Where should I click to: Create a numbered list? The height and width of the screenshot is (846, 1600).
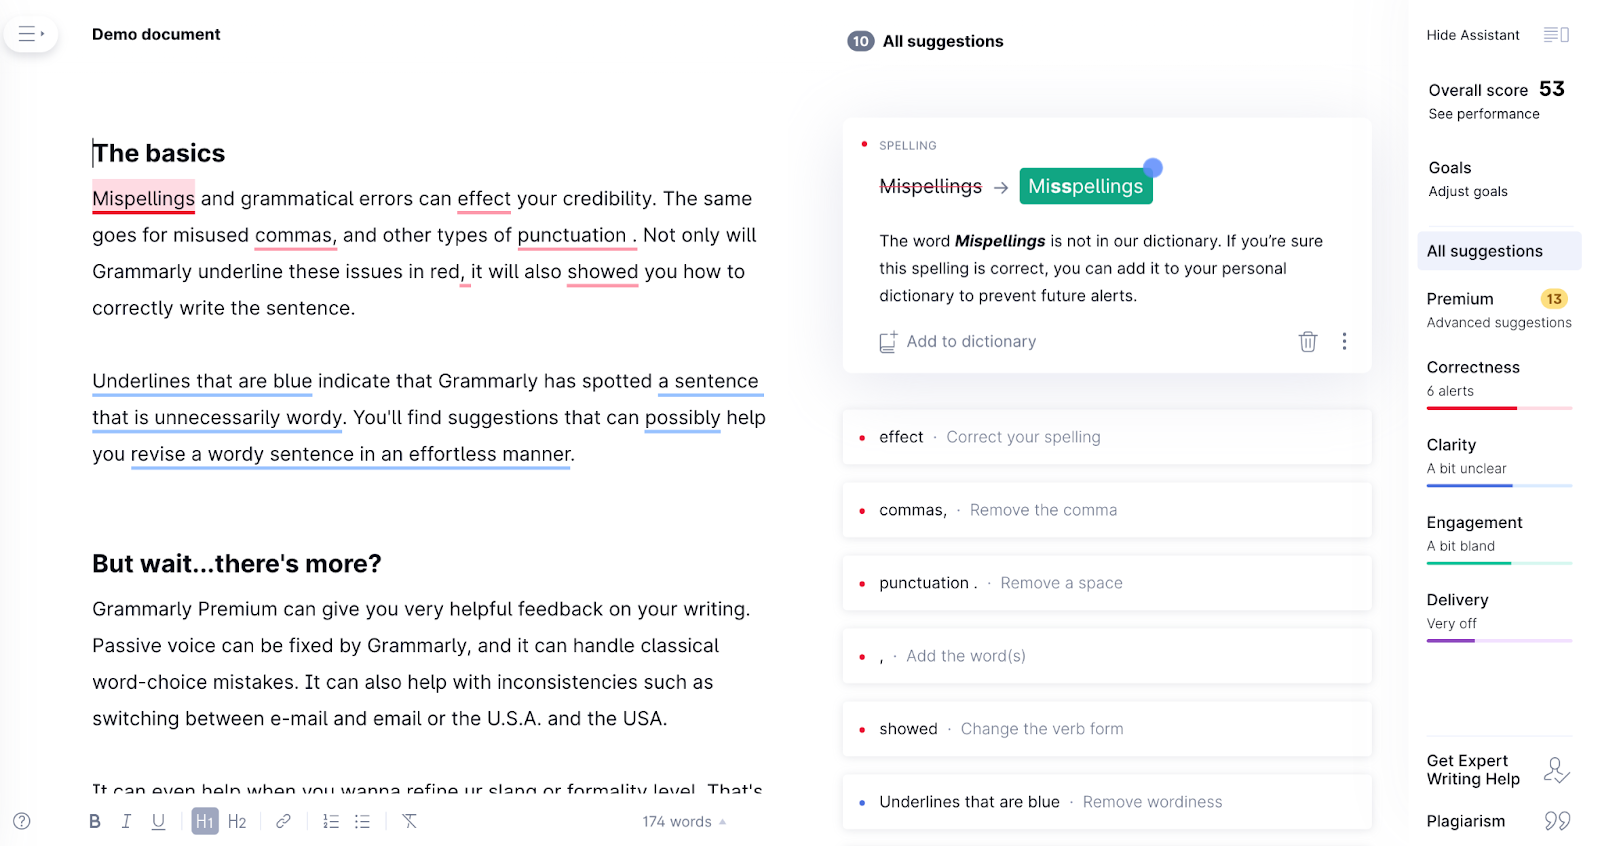click(x=330, y=820)
